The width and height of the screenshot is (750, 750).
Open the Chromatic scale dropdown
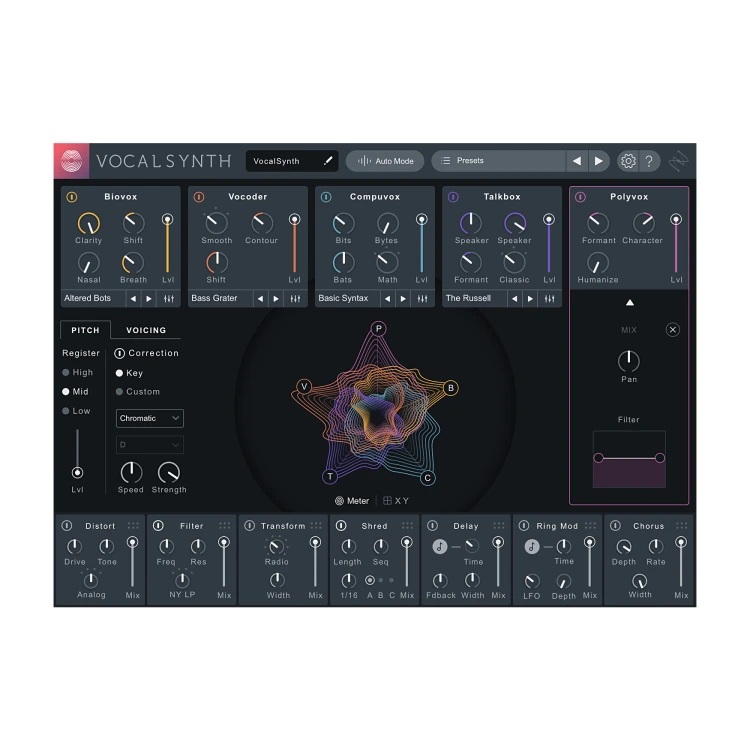[150, 418]
